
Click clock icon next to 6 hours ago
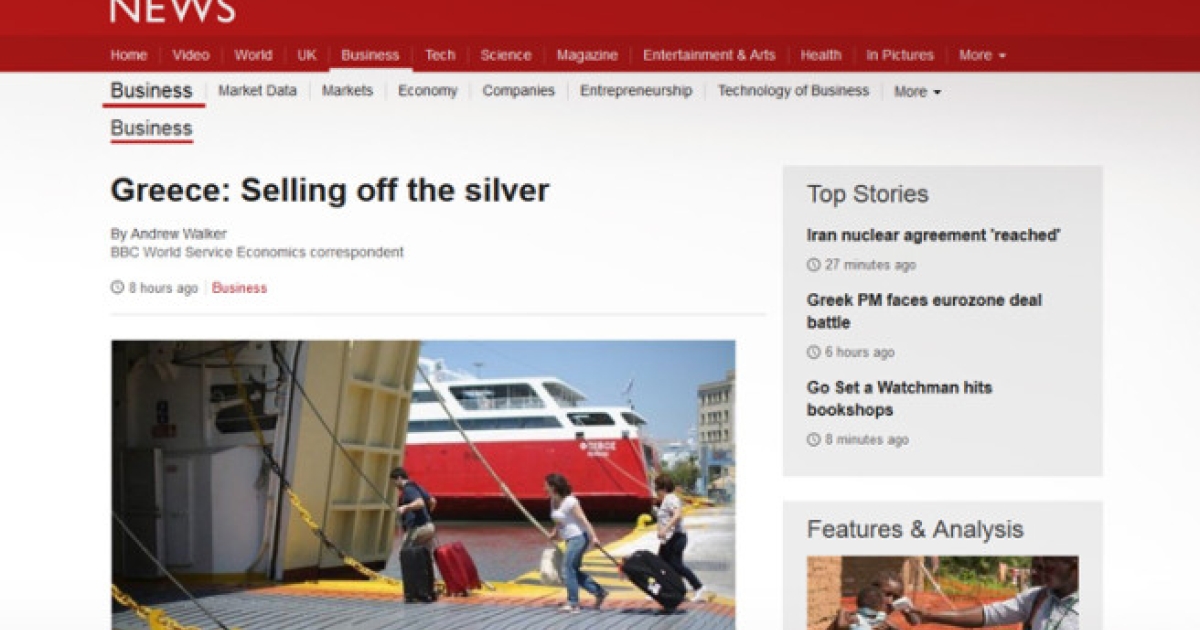tap(813, 352)
